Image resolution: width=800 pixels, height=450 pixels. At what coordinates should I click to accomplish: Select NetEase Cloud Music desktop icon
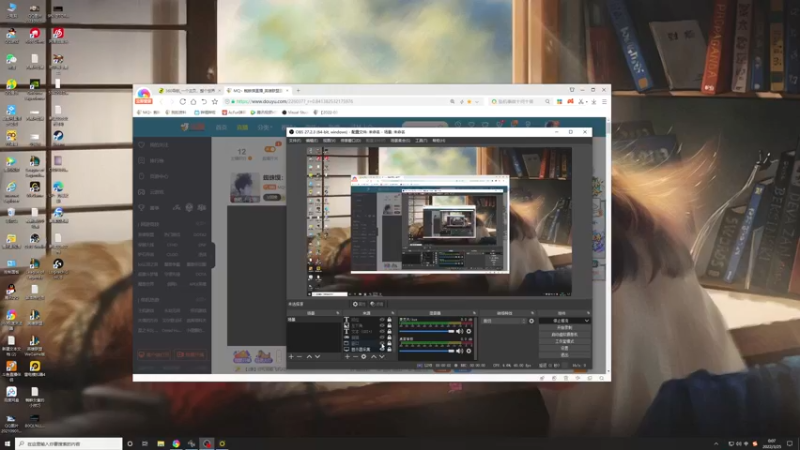point(58,35)
